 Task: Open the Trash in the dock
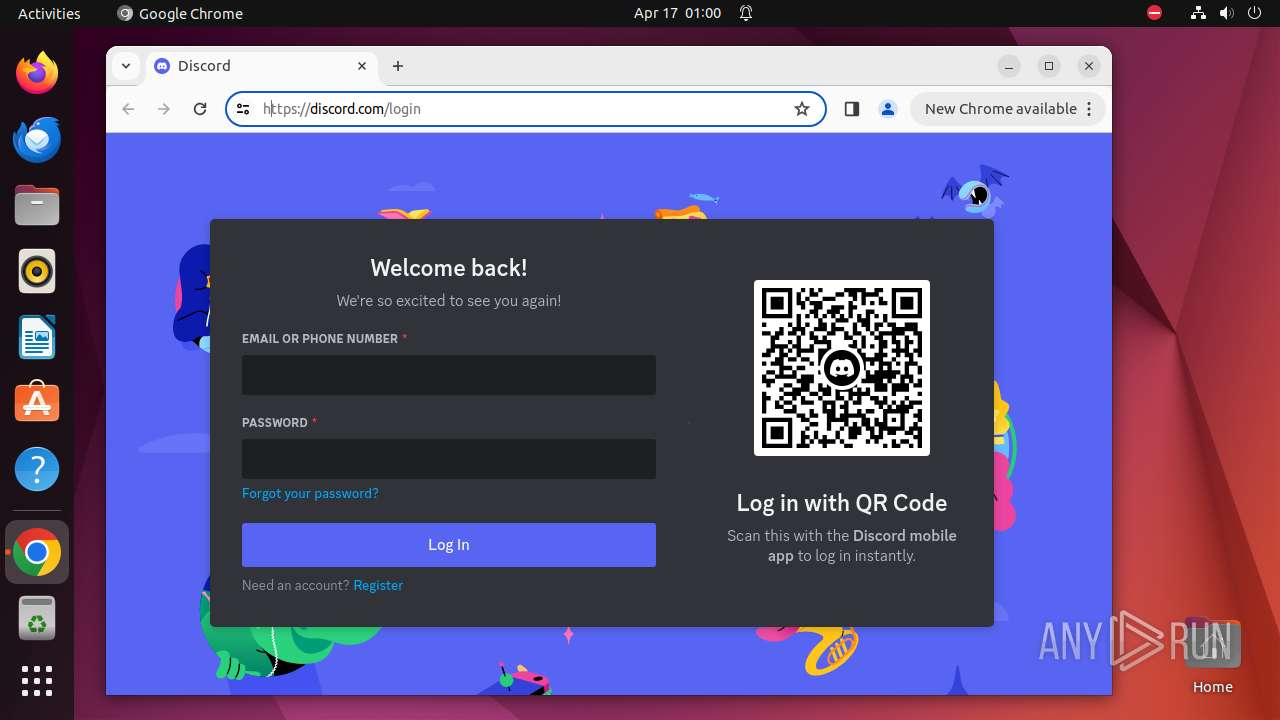coord(37,619)
